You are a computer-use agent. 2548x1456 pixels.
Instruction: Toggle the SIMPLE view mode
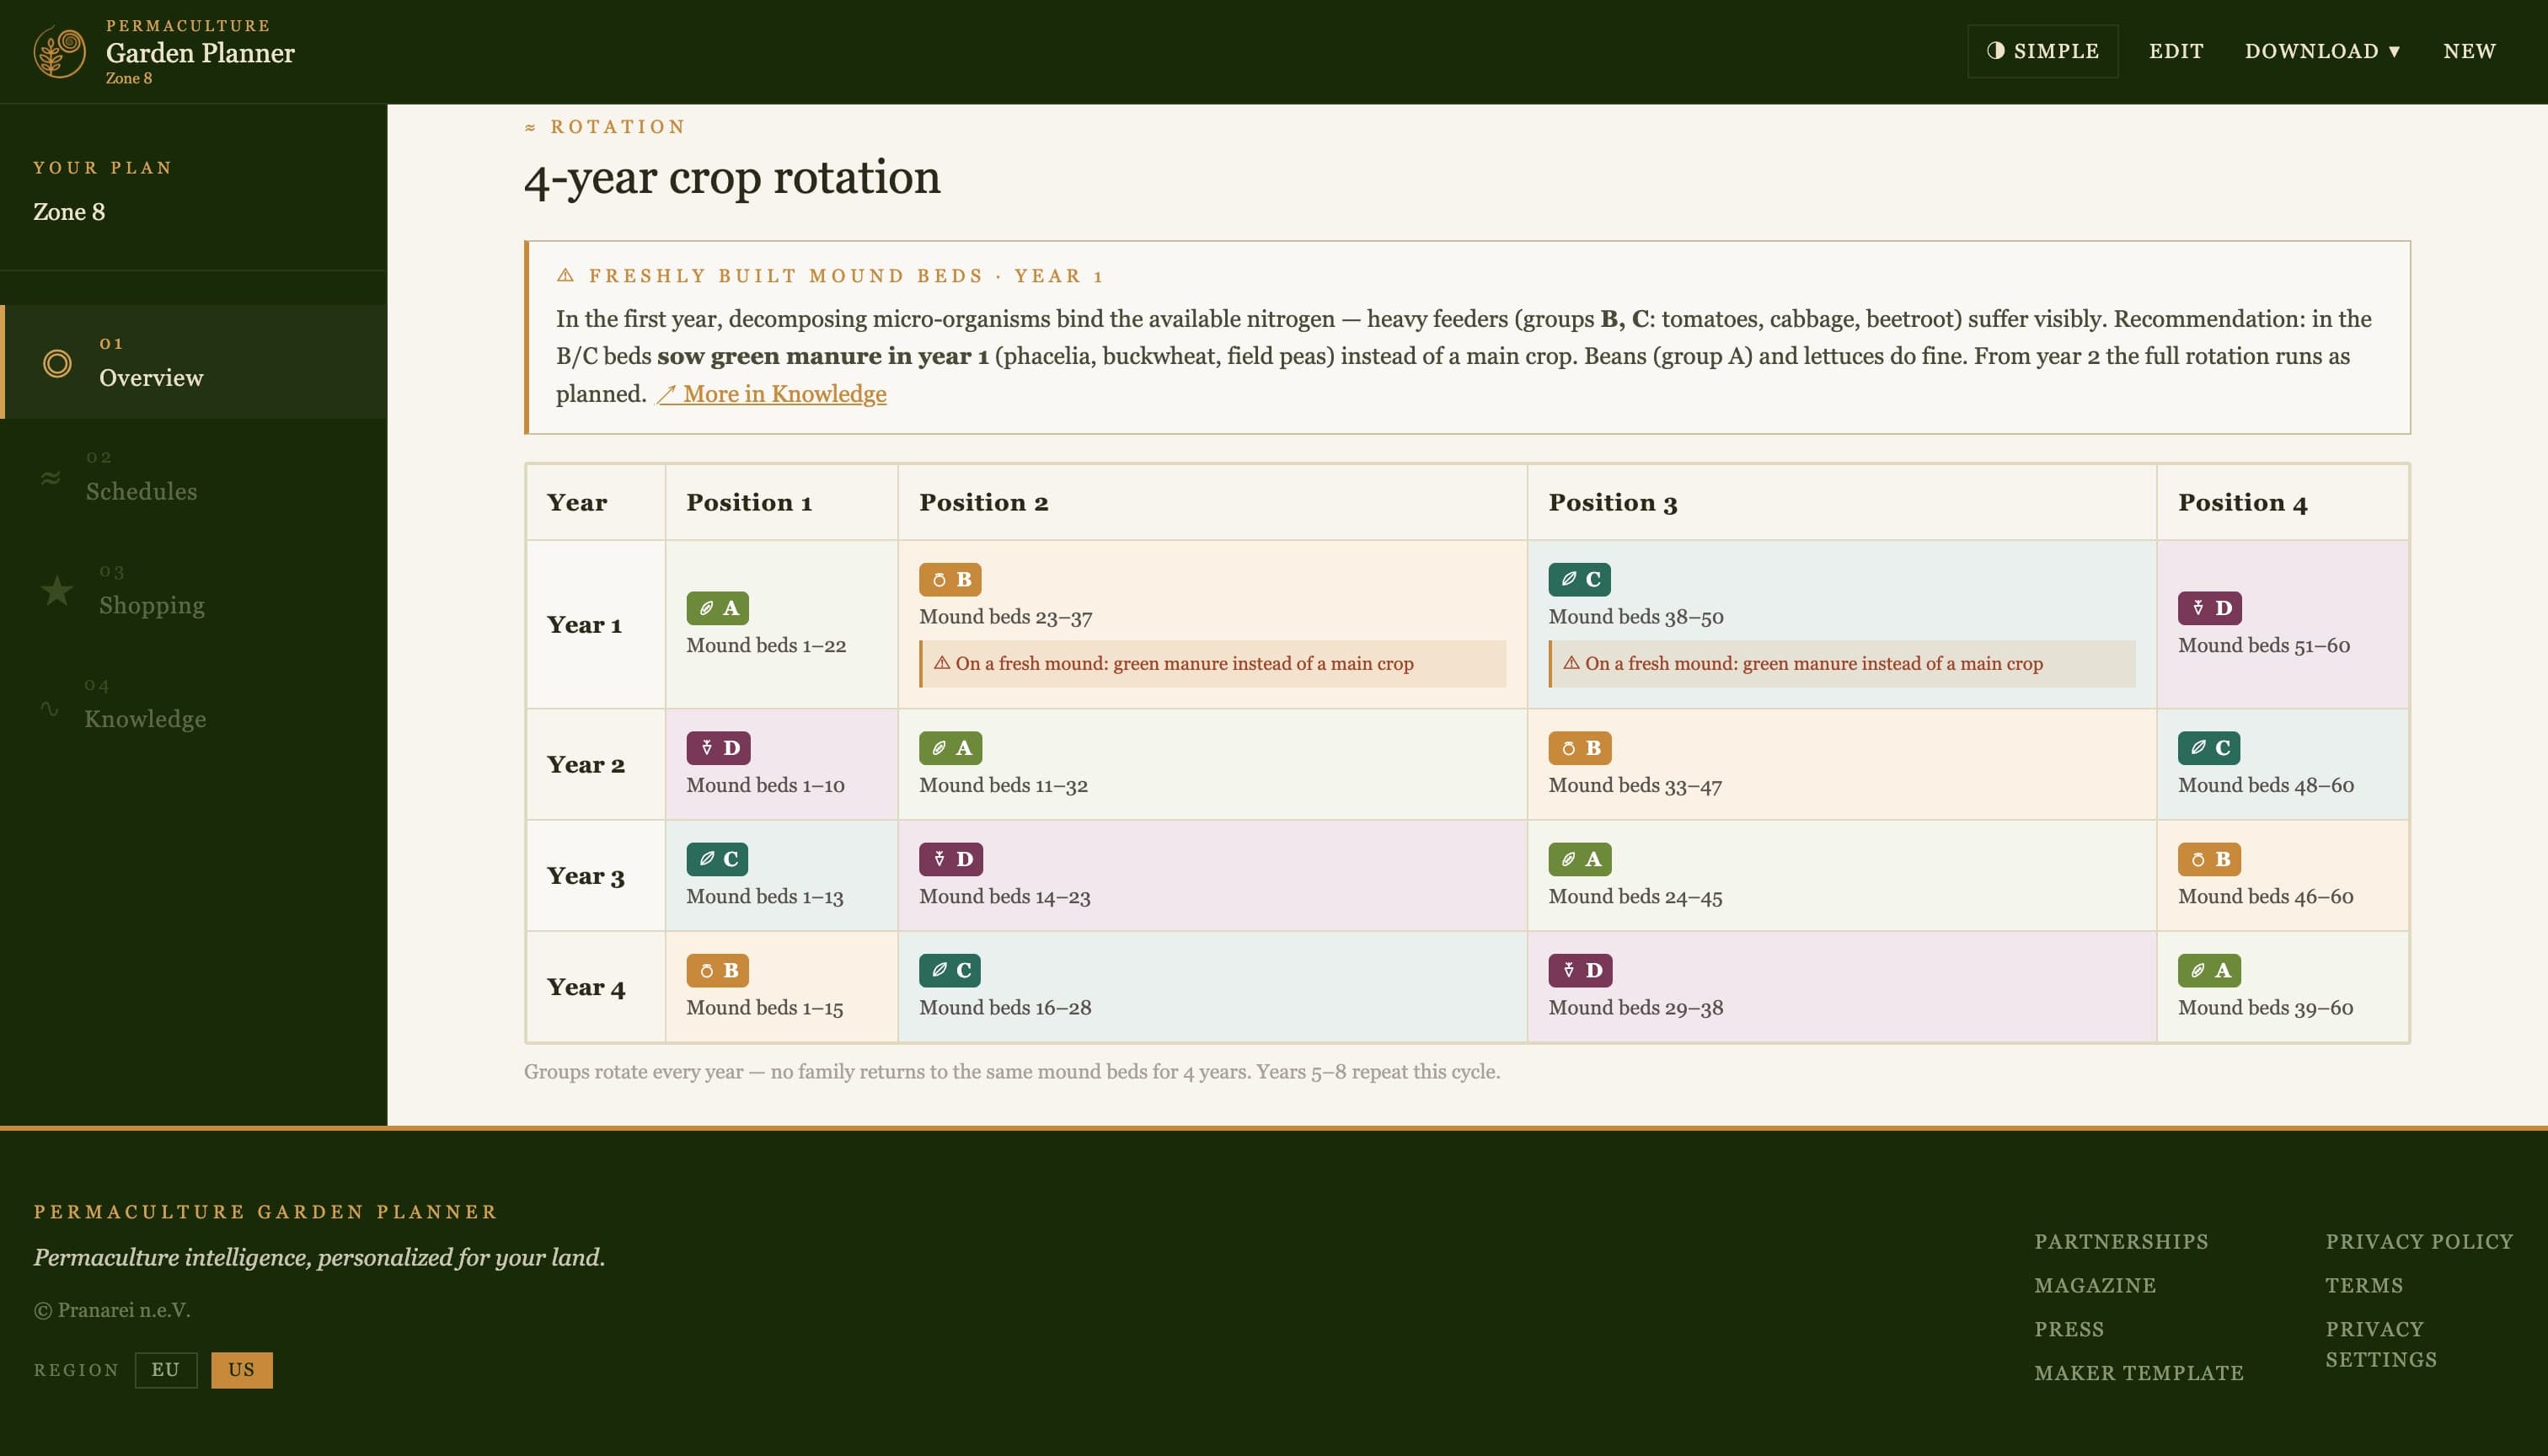click(x=2042, y=51)
